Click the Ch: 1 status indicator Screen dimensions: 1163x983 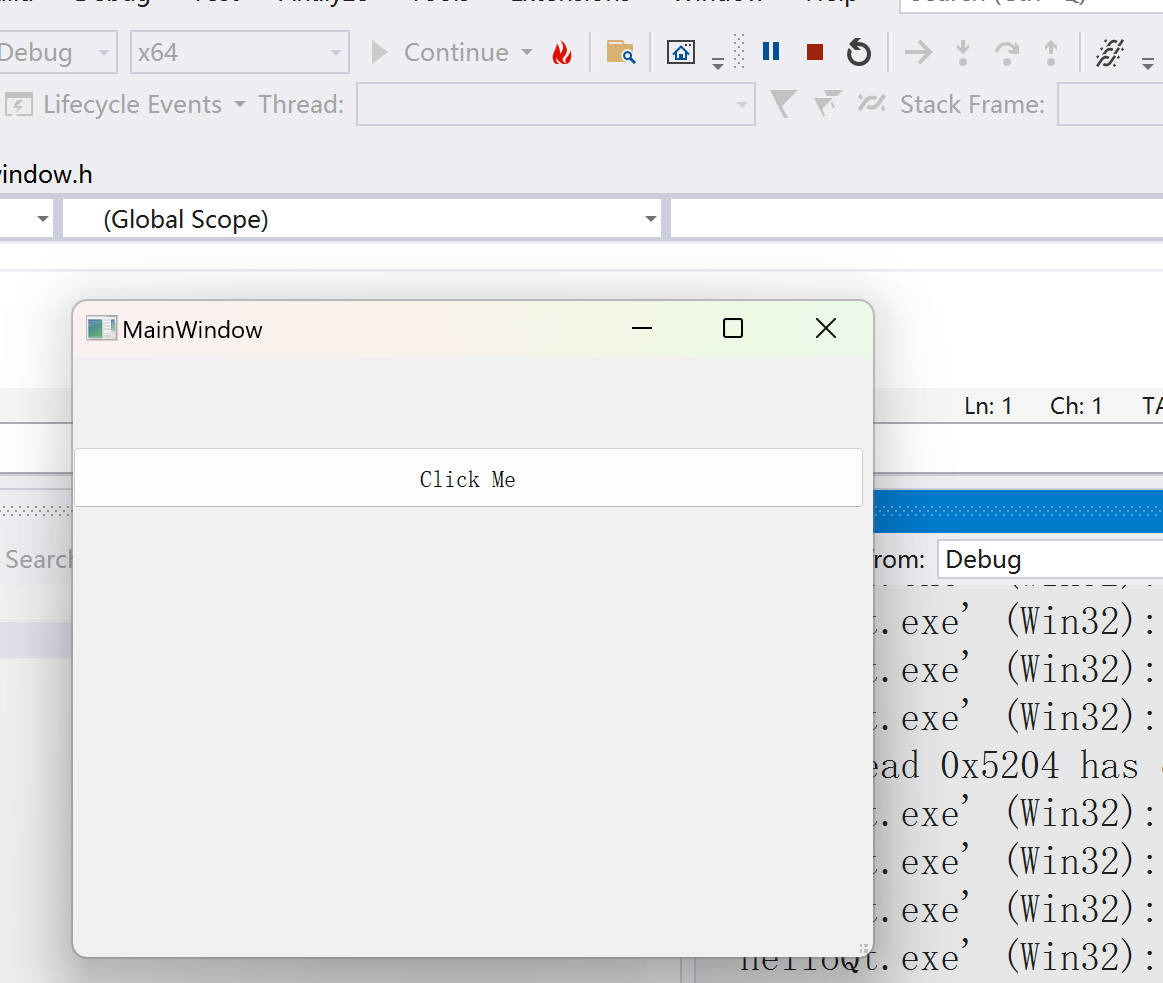pos(1075,406)
